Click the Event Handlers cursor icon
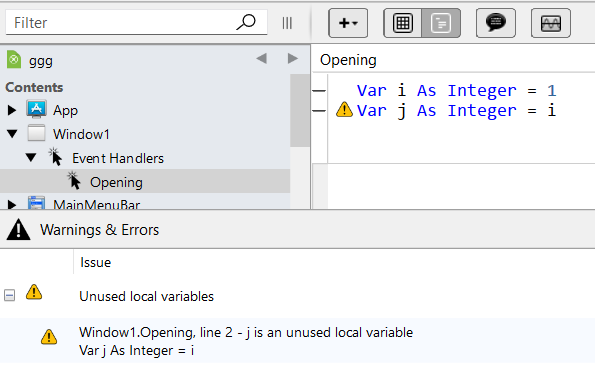The image size is (595, 385). pyautogui.click(x=55, y=157)
